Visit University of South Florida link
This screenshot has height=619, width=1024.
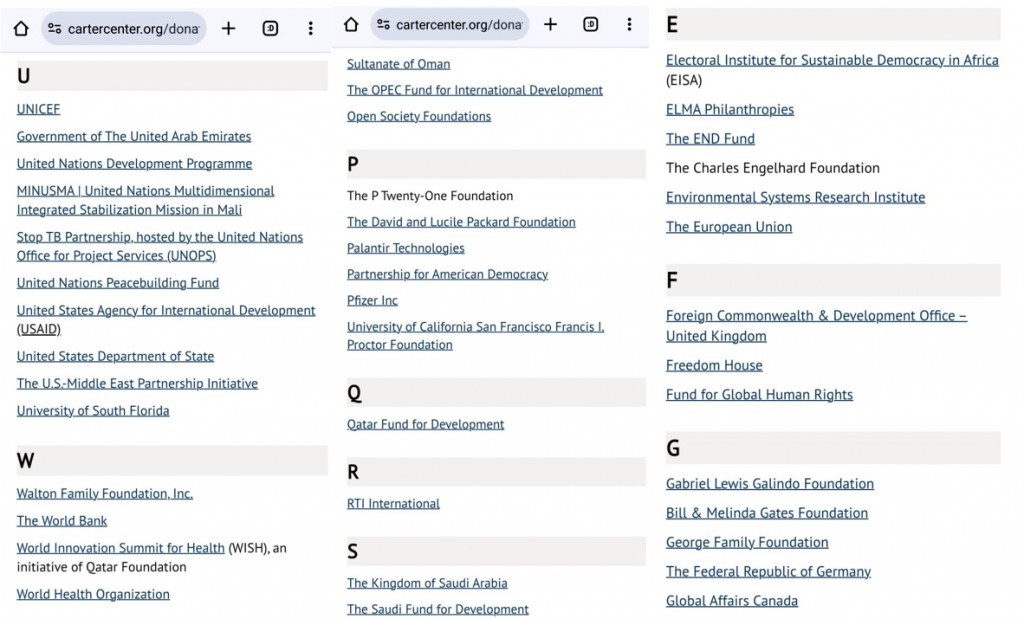tap(93, 411)
